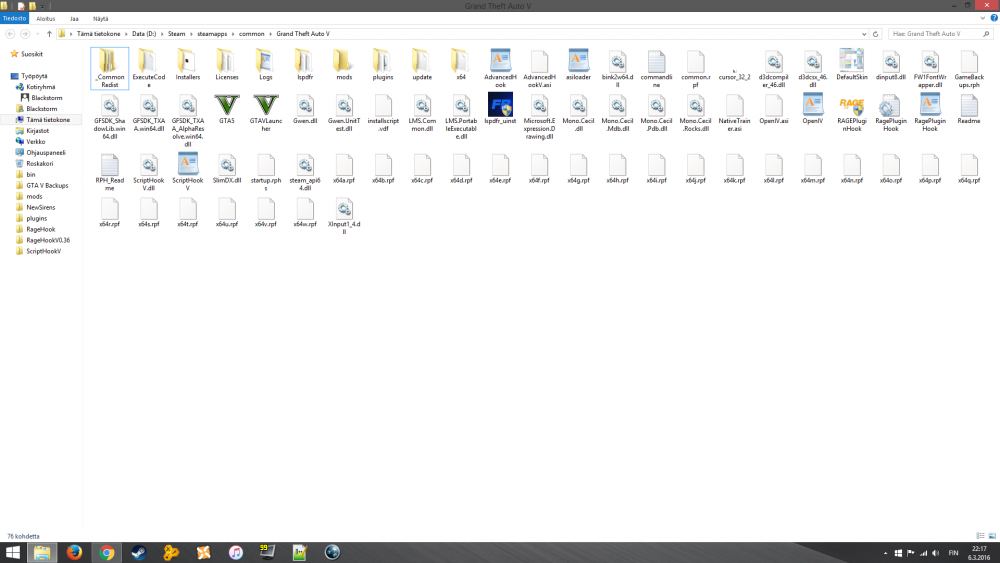This screenshot has width=1000, height=563.
Task: Open Google Chrome from the taskbar
Action: [107, 552]
